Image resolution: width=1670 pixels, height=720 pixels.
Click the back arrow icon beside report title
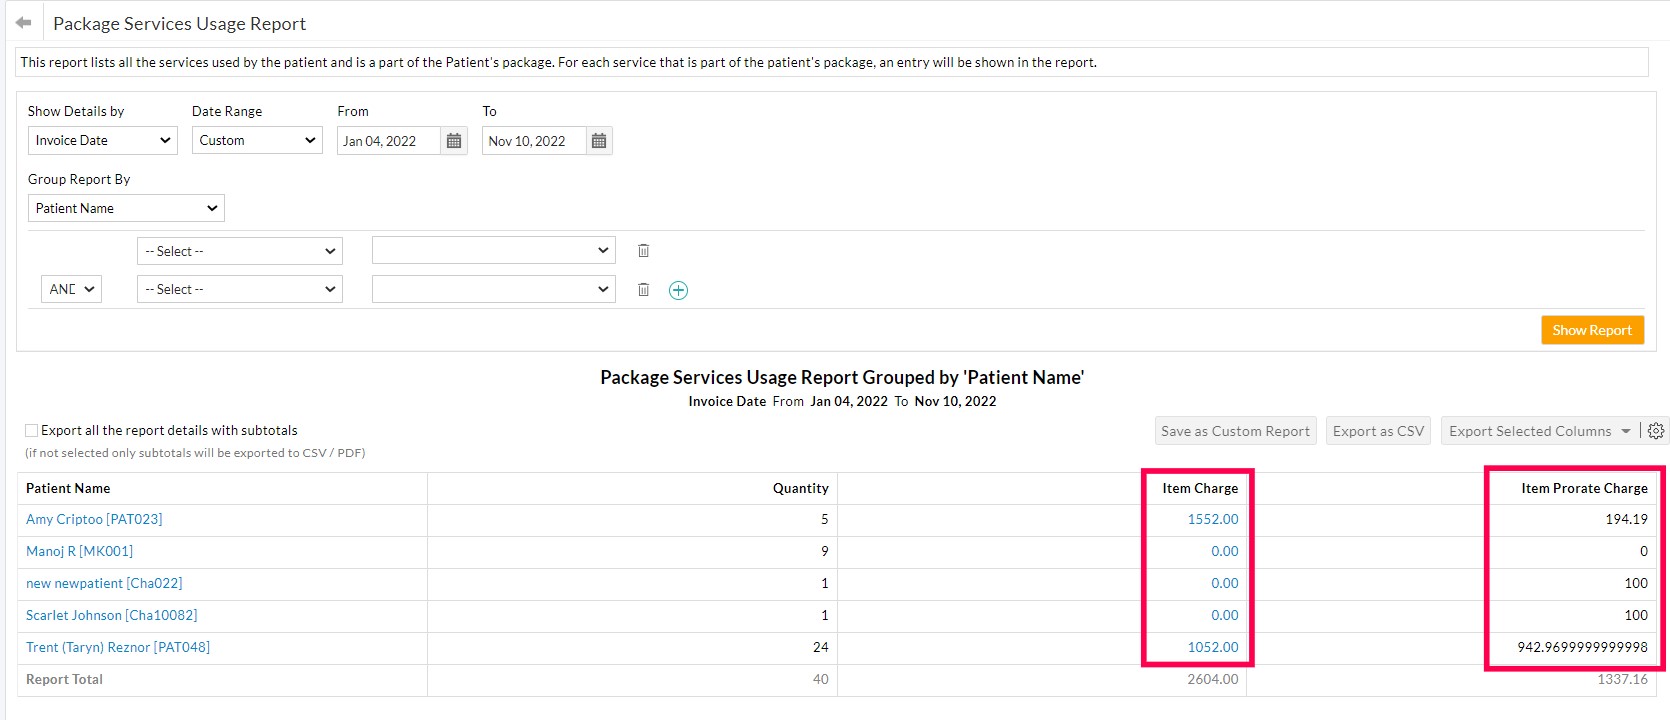coord(24,22)
